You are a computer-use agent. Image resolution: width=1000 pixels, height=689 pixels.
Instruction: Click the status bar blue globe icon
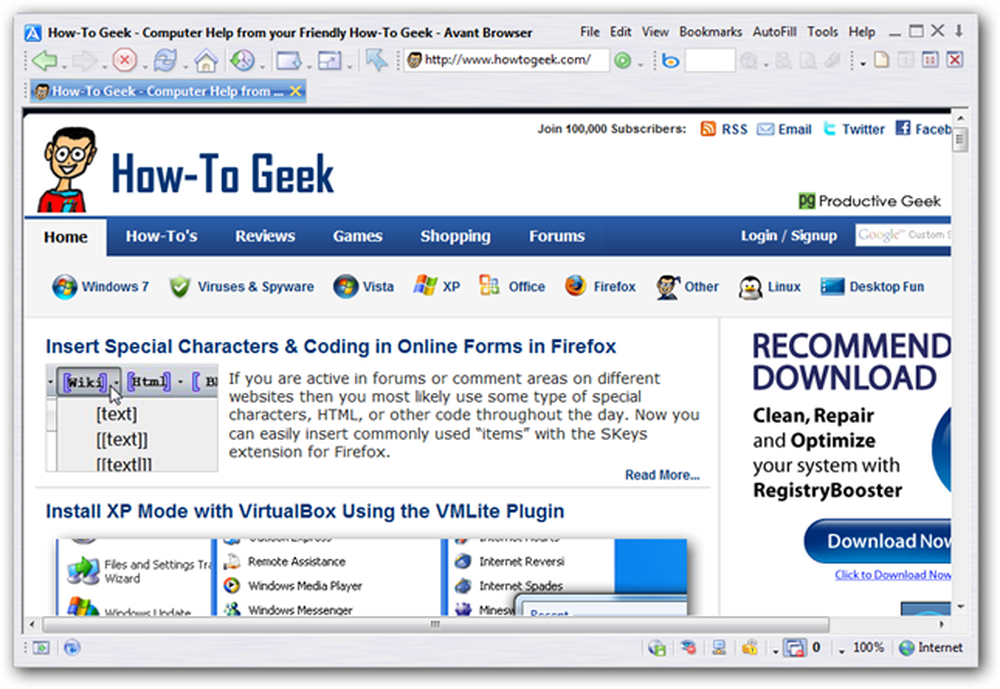72,648
